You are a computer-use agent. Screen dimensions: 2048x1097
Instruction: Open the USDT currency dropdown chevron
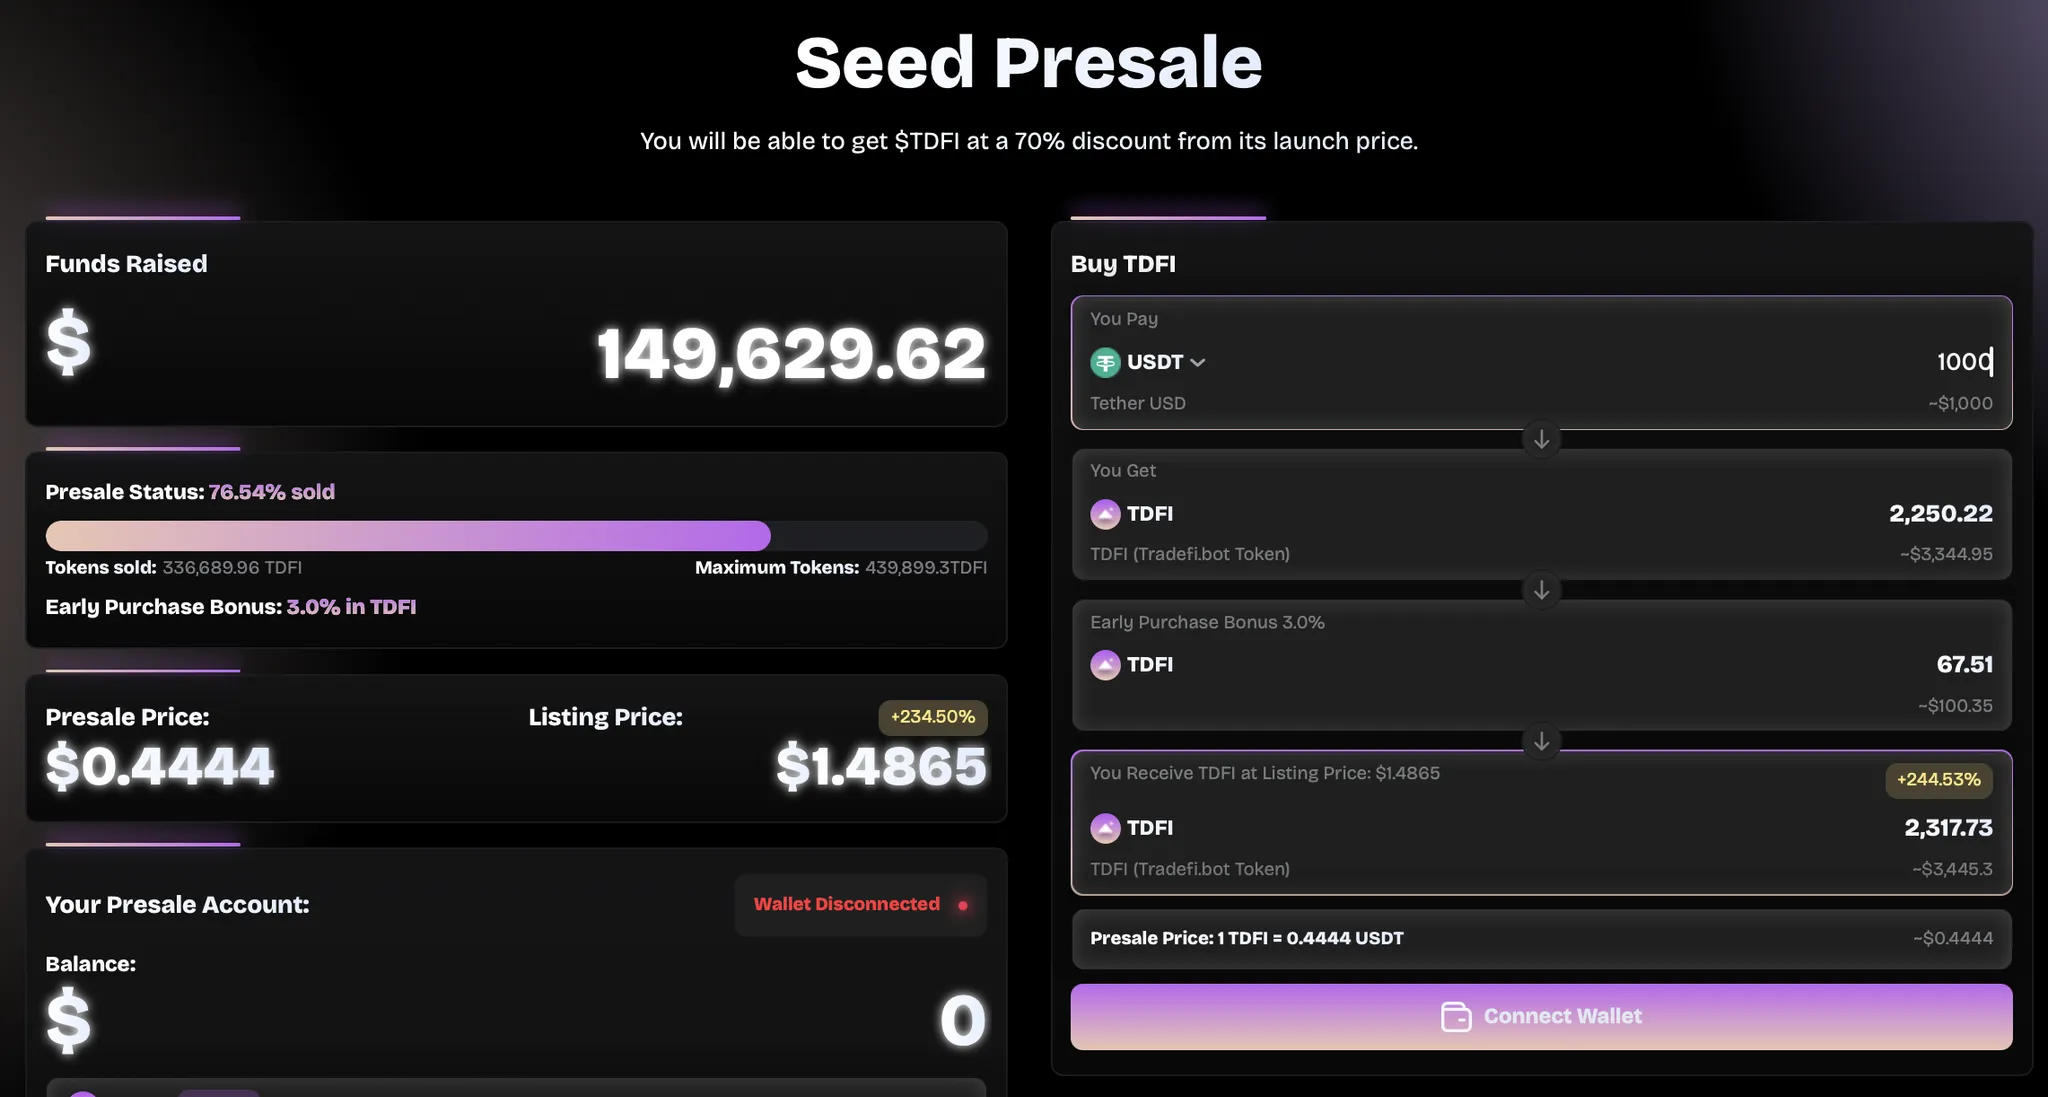click(1197, 363)
